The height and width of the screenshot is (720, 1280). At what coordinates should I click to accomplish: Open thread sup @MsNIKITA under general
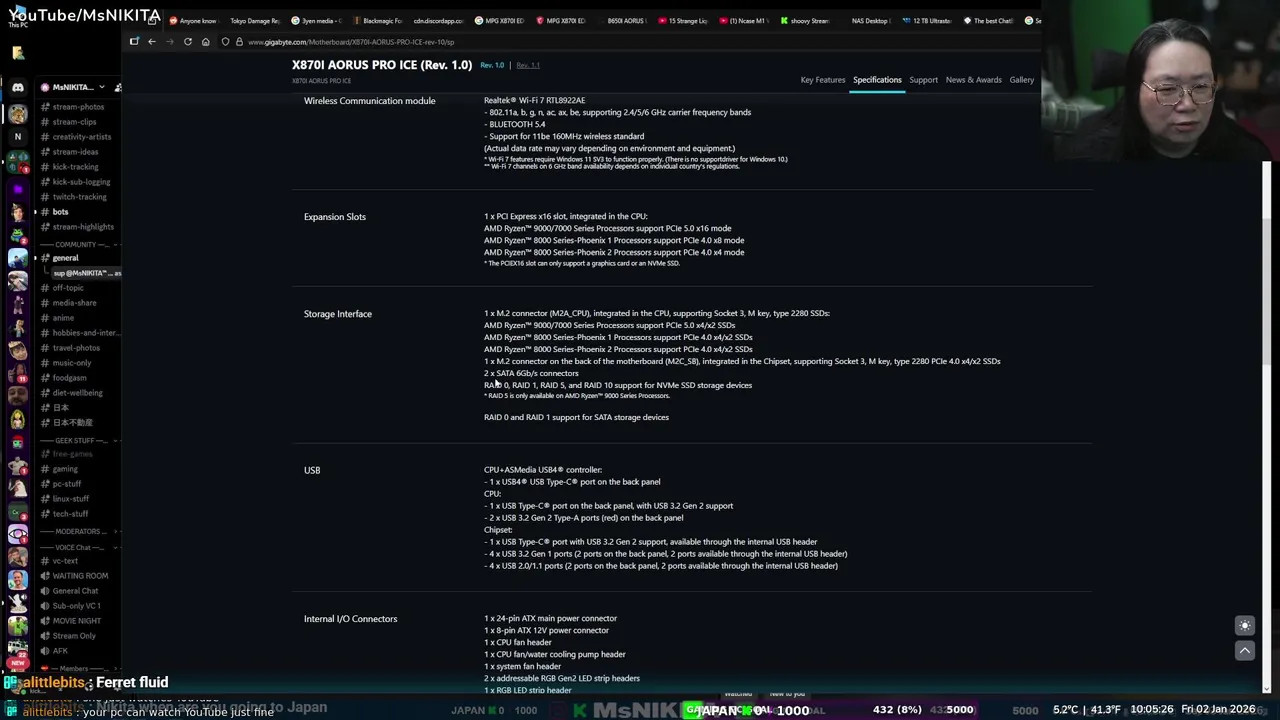(x=86, y=272)
